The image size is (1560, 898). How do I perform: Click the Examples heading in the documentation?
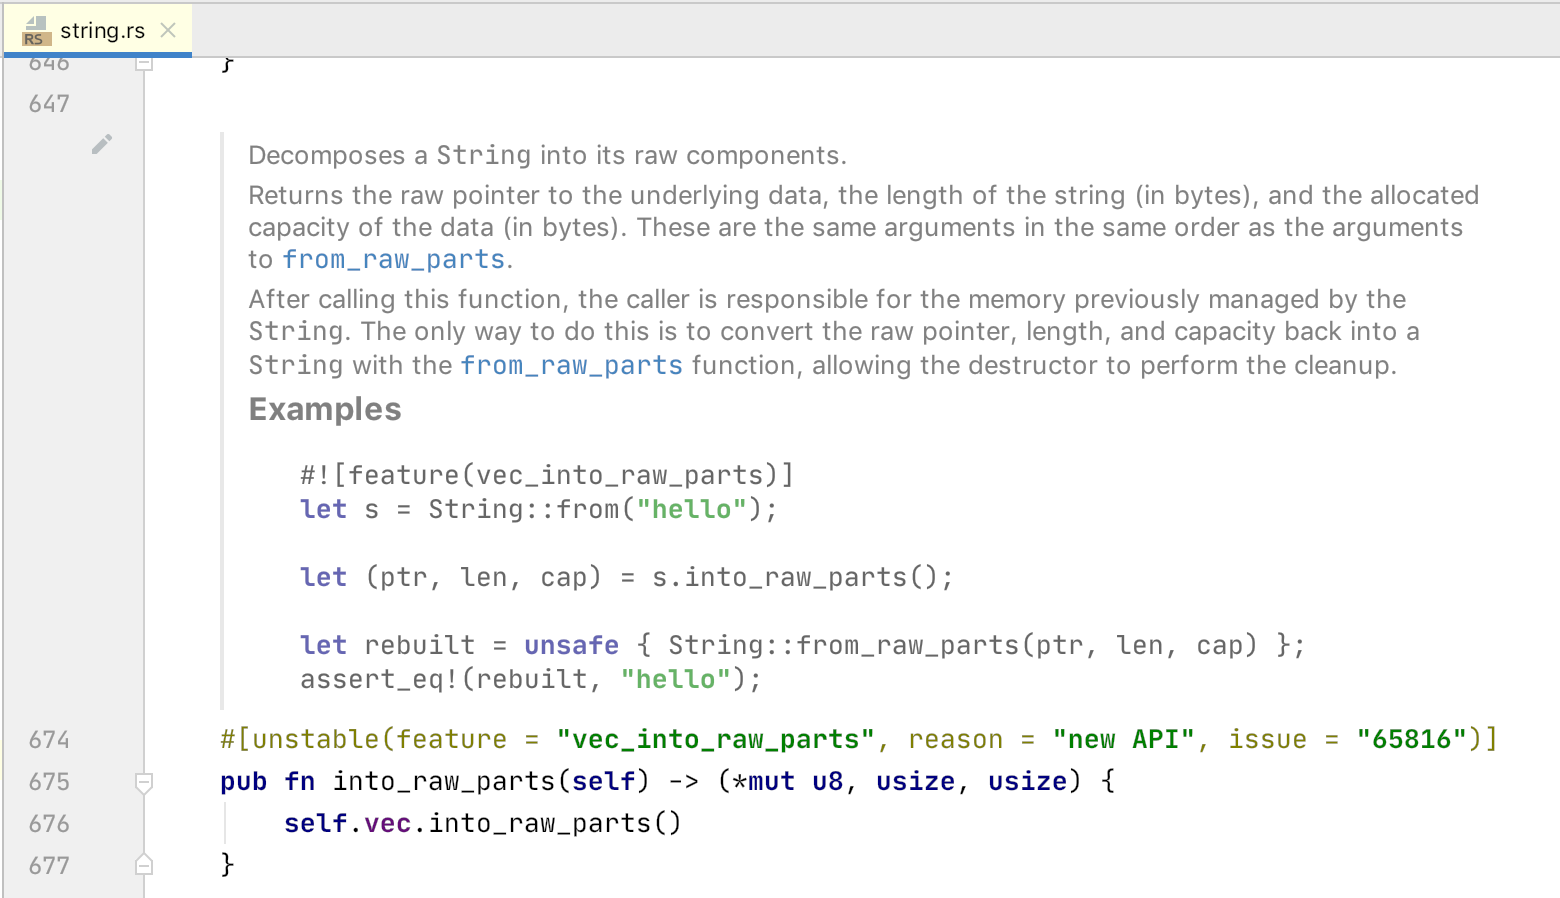(x=324, y=409)
